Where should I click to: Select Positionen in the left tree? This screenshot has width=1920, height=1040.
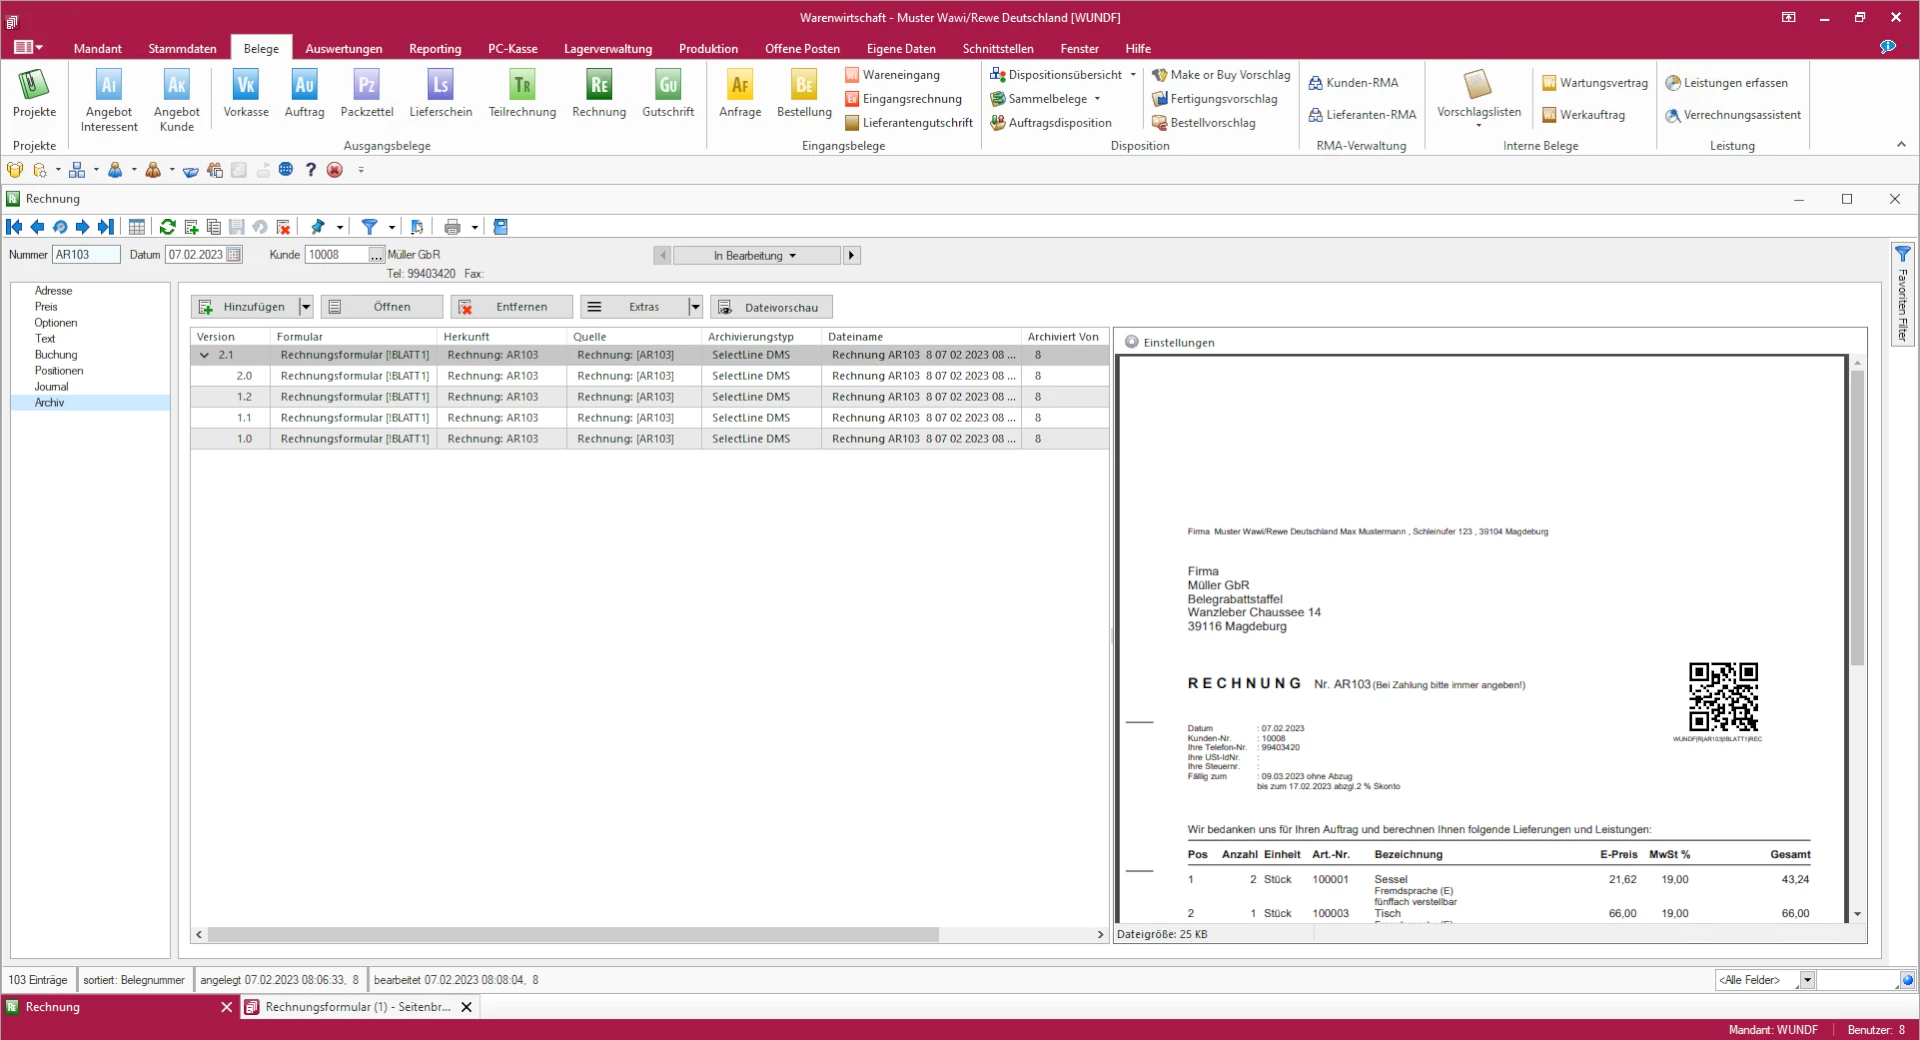[x=59, y=371]
